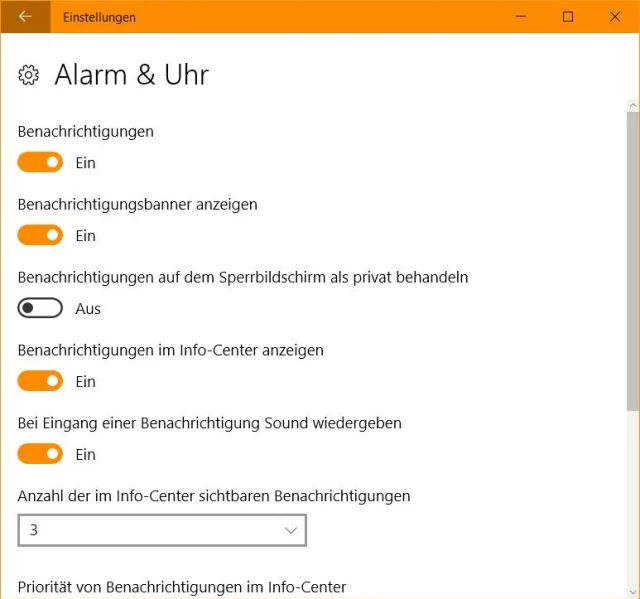Close the Einstellungen window

tap(614, 17)
